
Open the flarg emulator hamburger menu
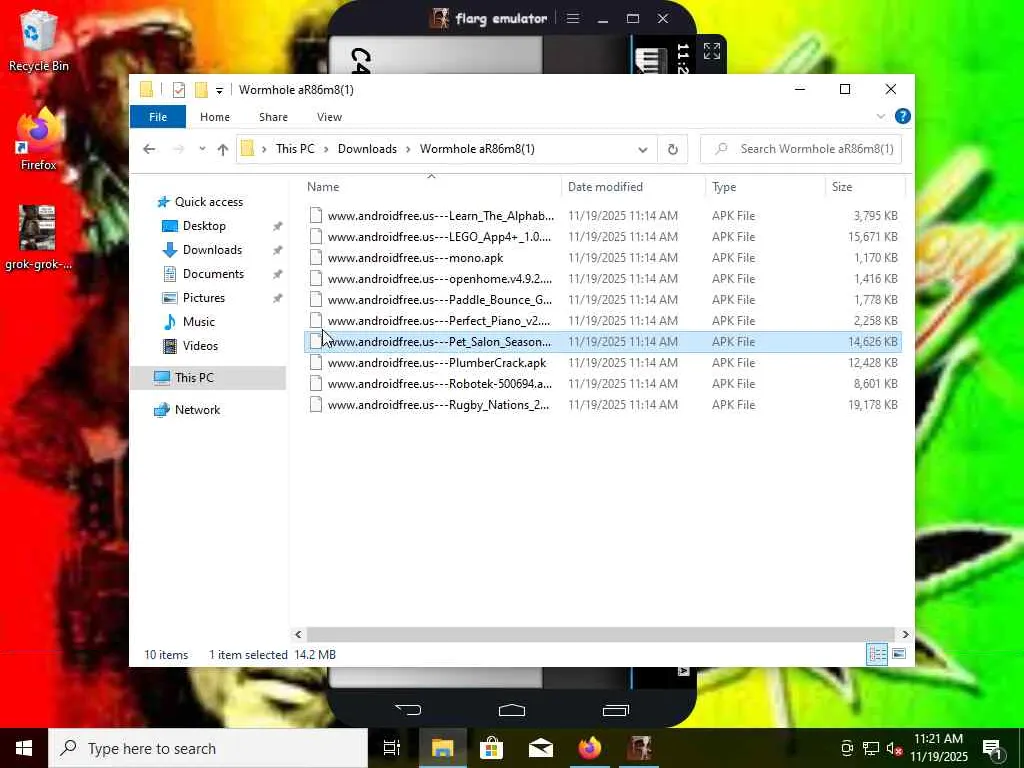point(573,18)
